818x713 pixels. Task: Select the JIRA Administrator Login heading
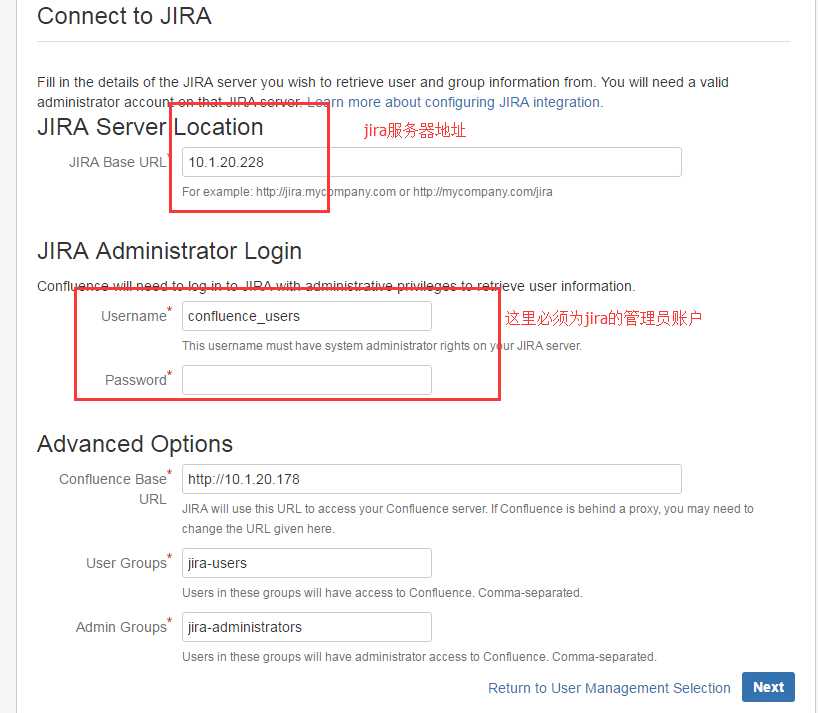(170, 251)
